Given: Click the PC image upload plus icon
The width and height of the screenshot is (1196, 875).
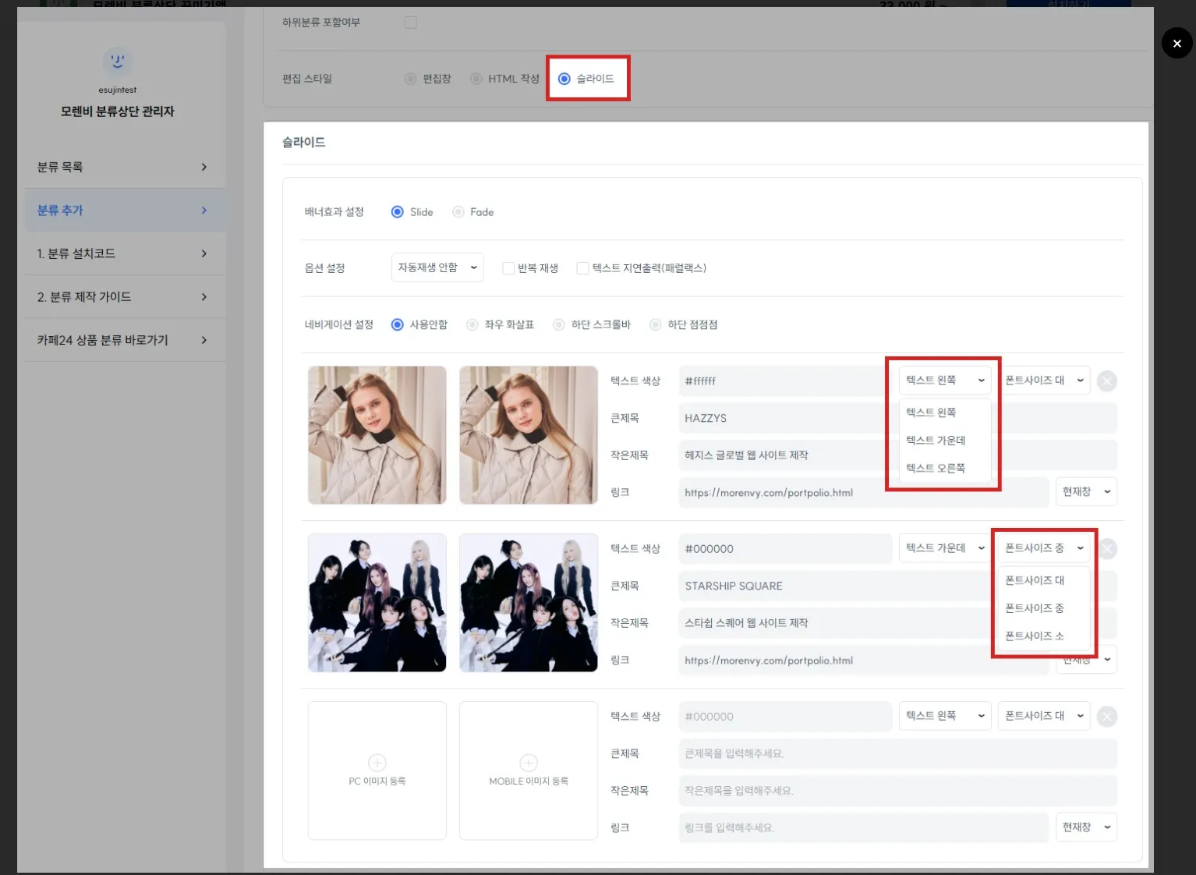Looking at the screenshot, I should pyautogui.click(x=377, y=762).
